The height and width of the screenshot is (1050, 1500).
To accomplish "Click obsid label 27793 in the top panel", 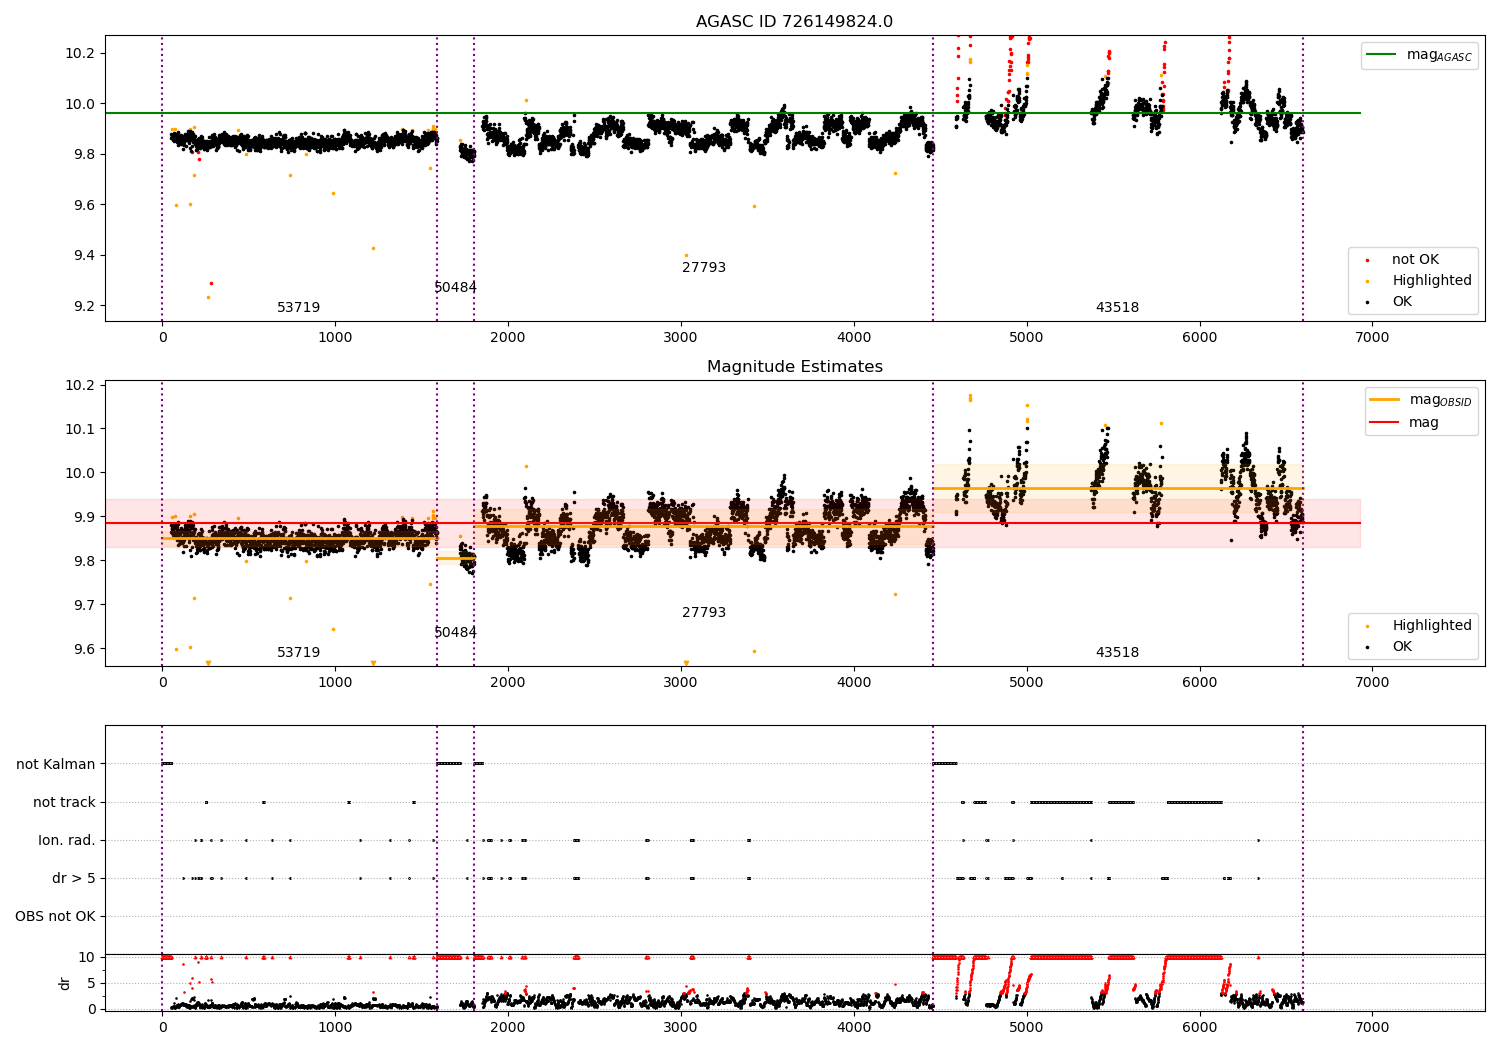I will click(704, 268).
